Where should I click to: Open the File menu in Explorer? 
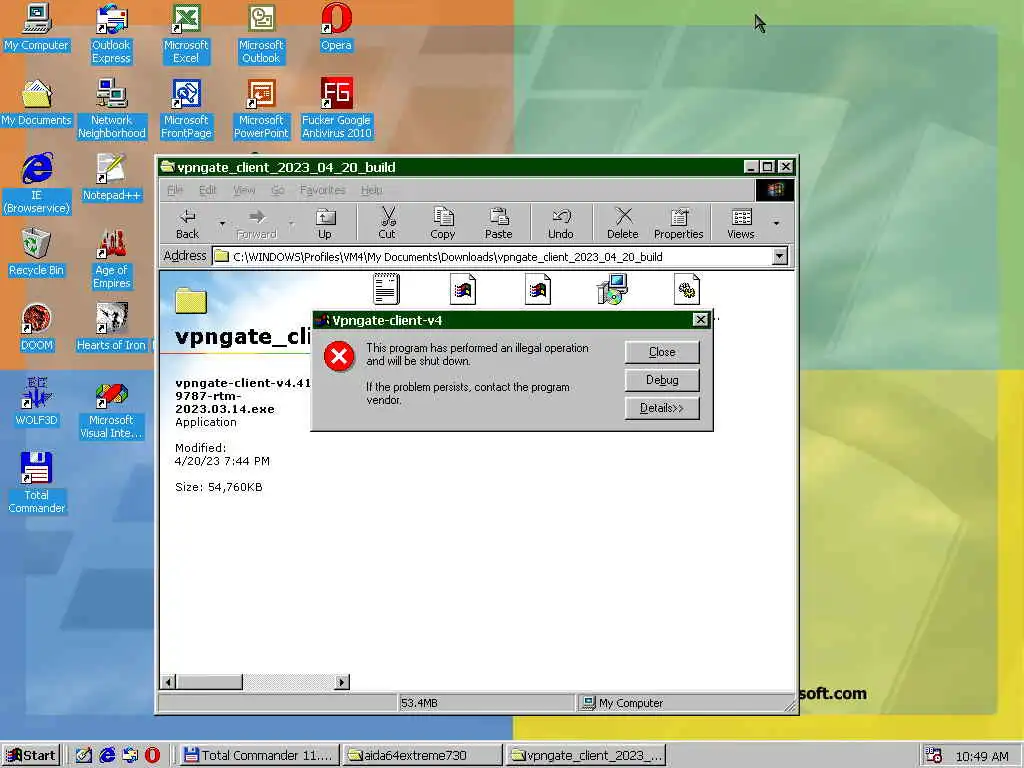pyautogui.click(x=175, y=190)
